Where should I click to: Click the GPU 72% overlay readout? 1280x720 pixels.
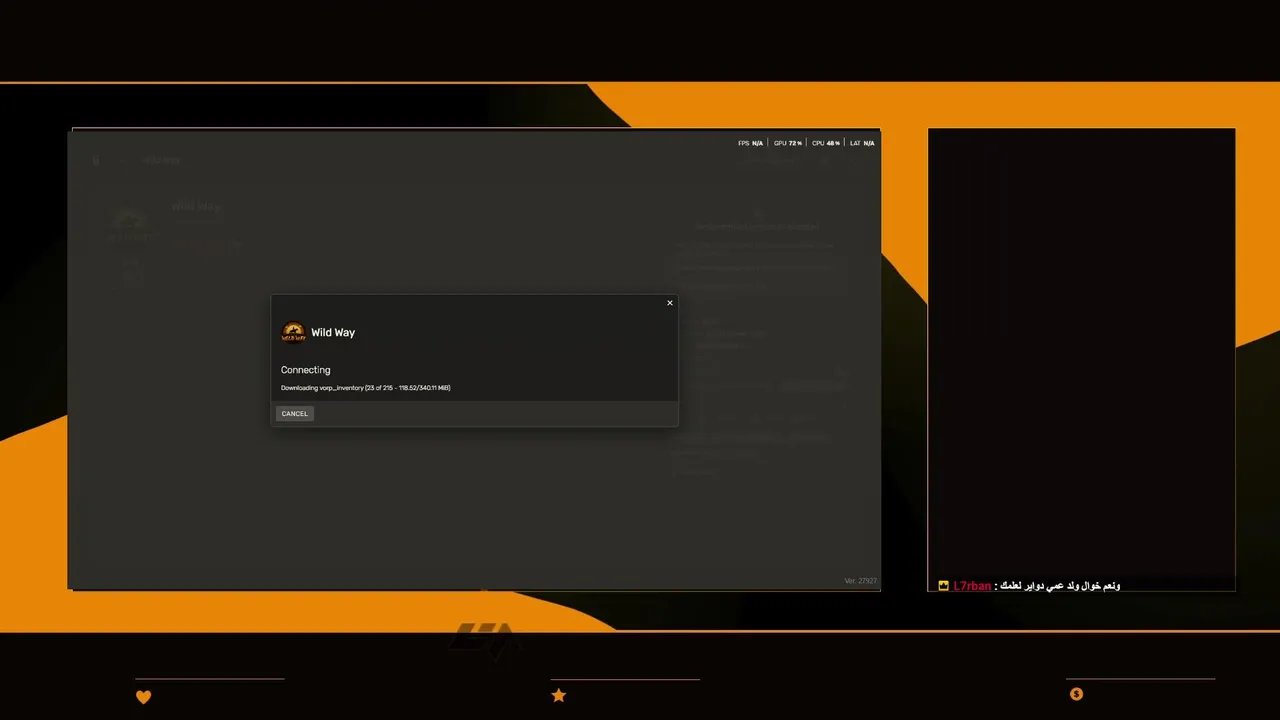(x=788, y=143)
